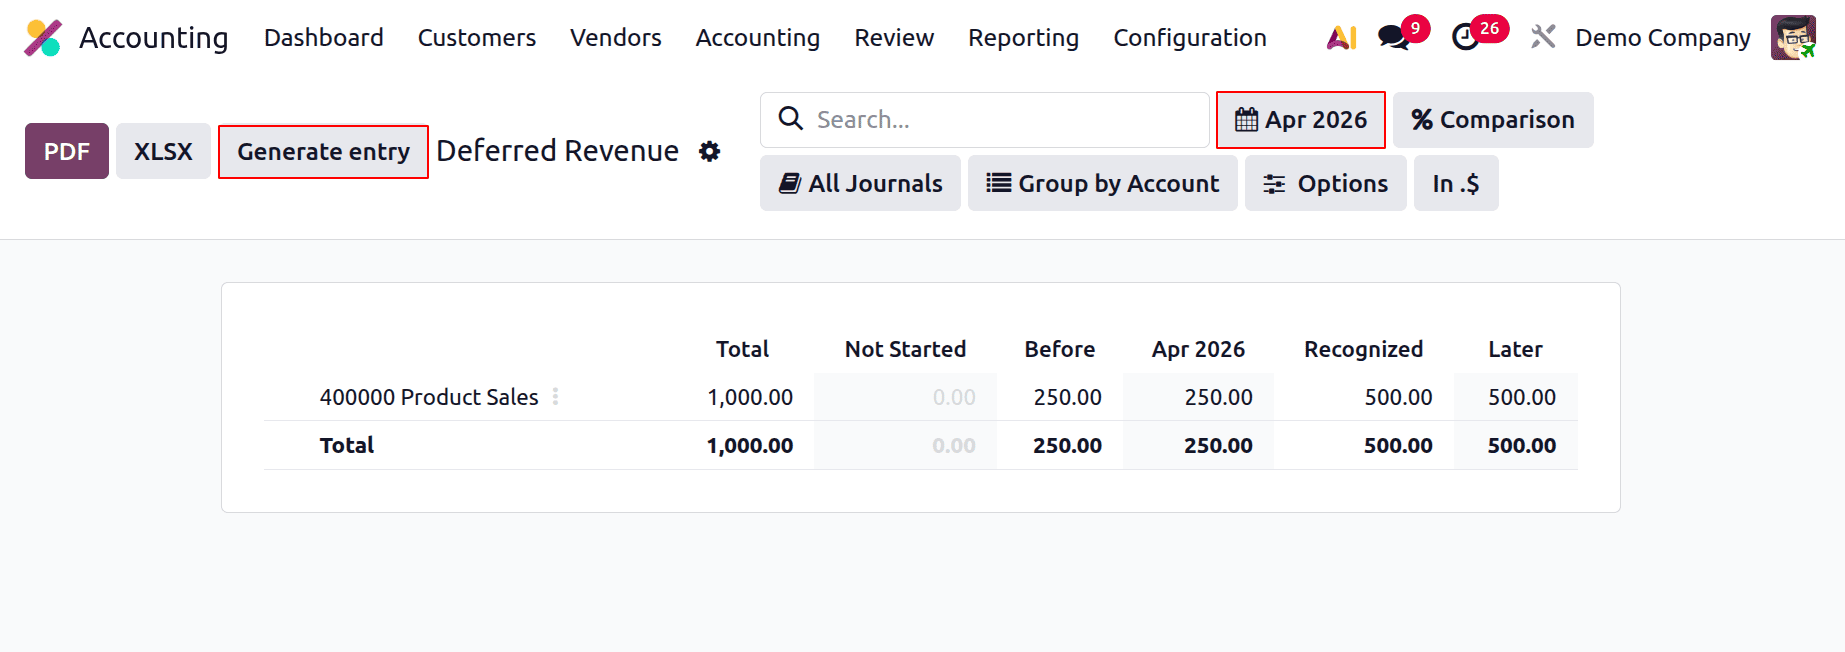Open the chat messages icon
The width and height of the screenshot is (1845, 652).
click(1392, 38)
